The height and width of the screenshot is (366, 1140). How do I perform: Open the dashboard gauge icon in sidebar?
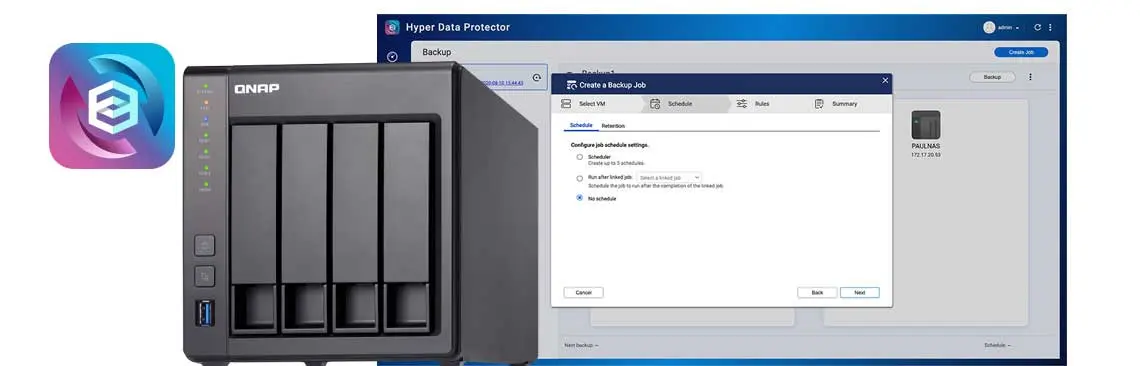pos(393,57)
